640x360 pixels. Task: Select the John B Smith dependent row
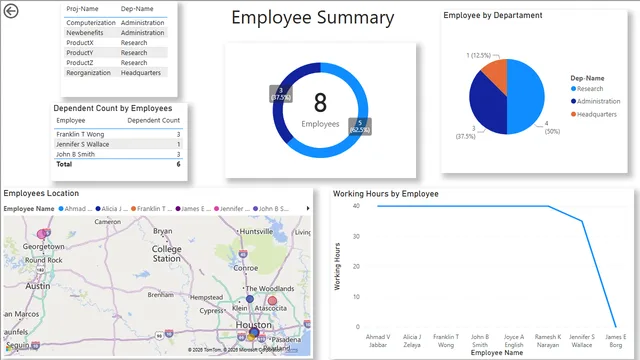[x=118, y=154]
